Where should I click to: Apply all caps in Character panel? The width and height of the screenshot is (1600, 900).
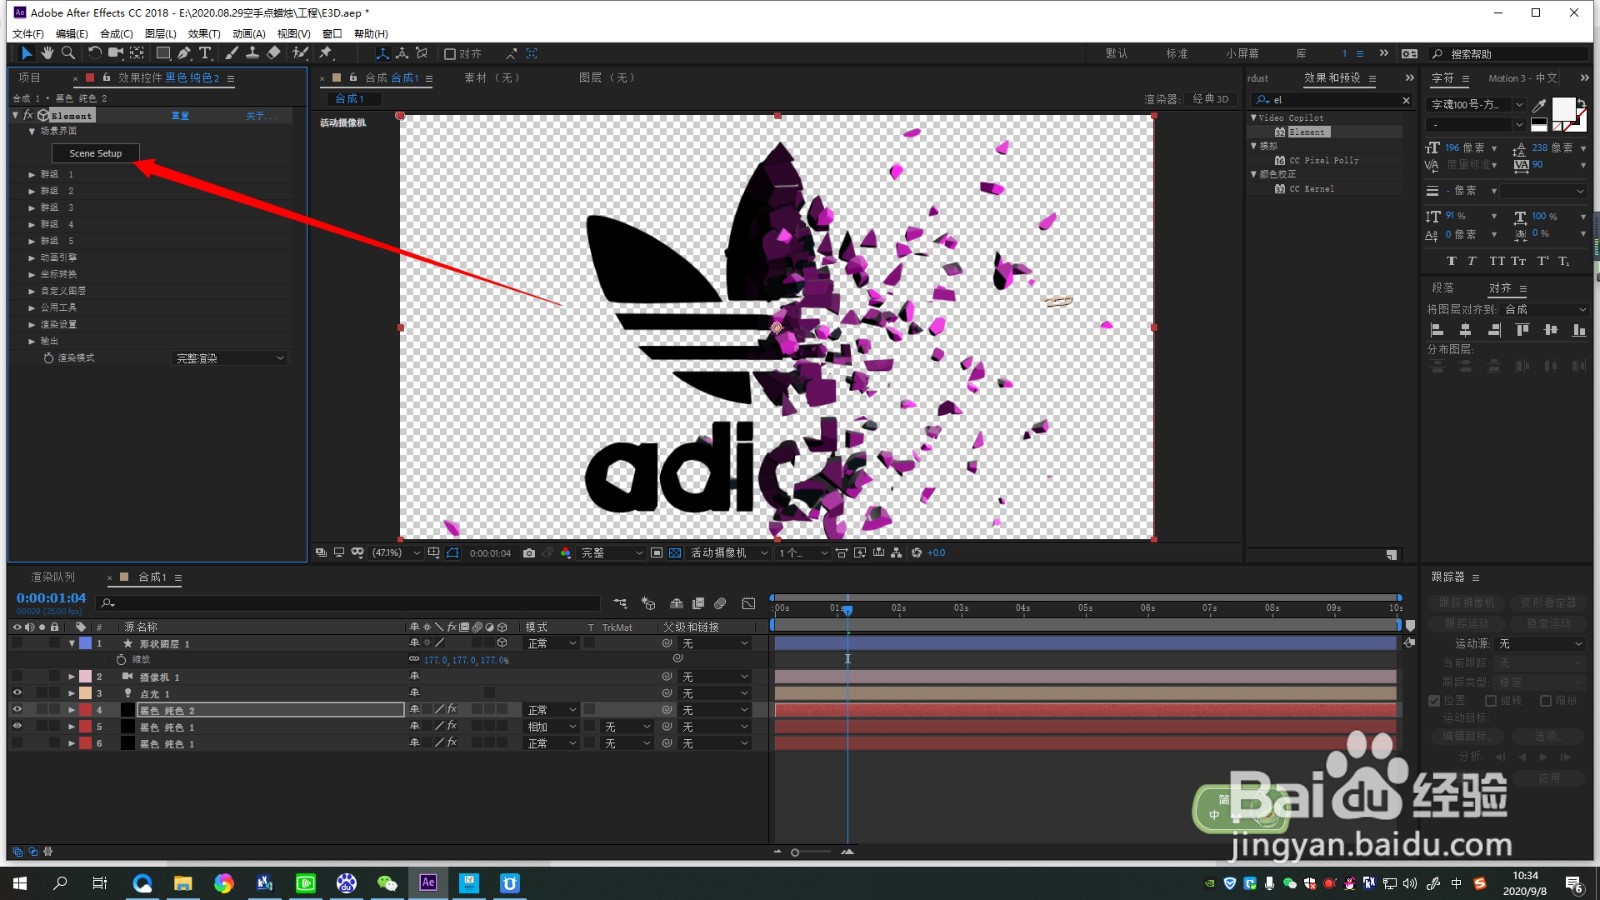click(x=1496, y=261)
